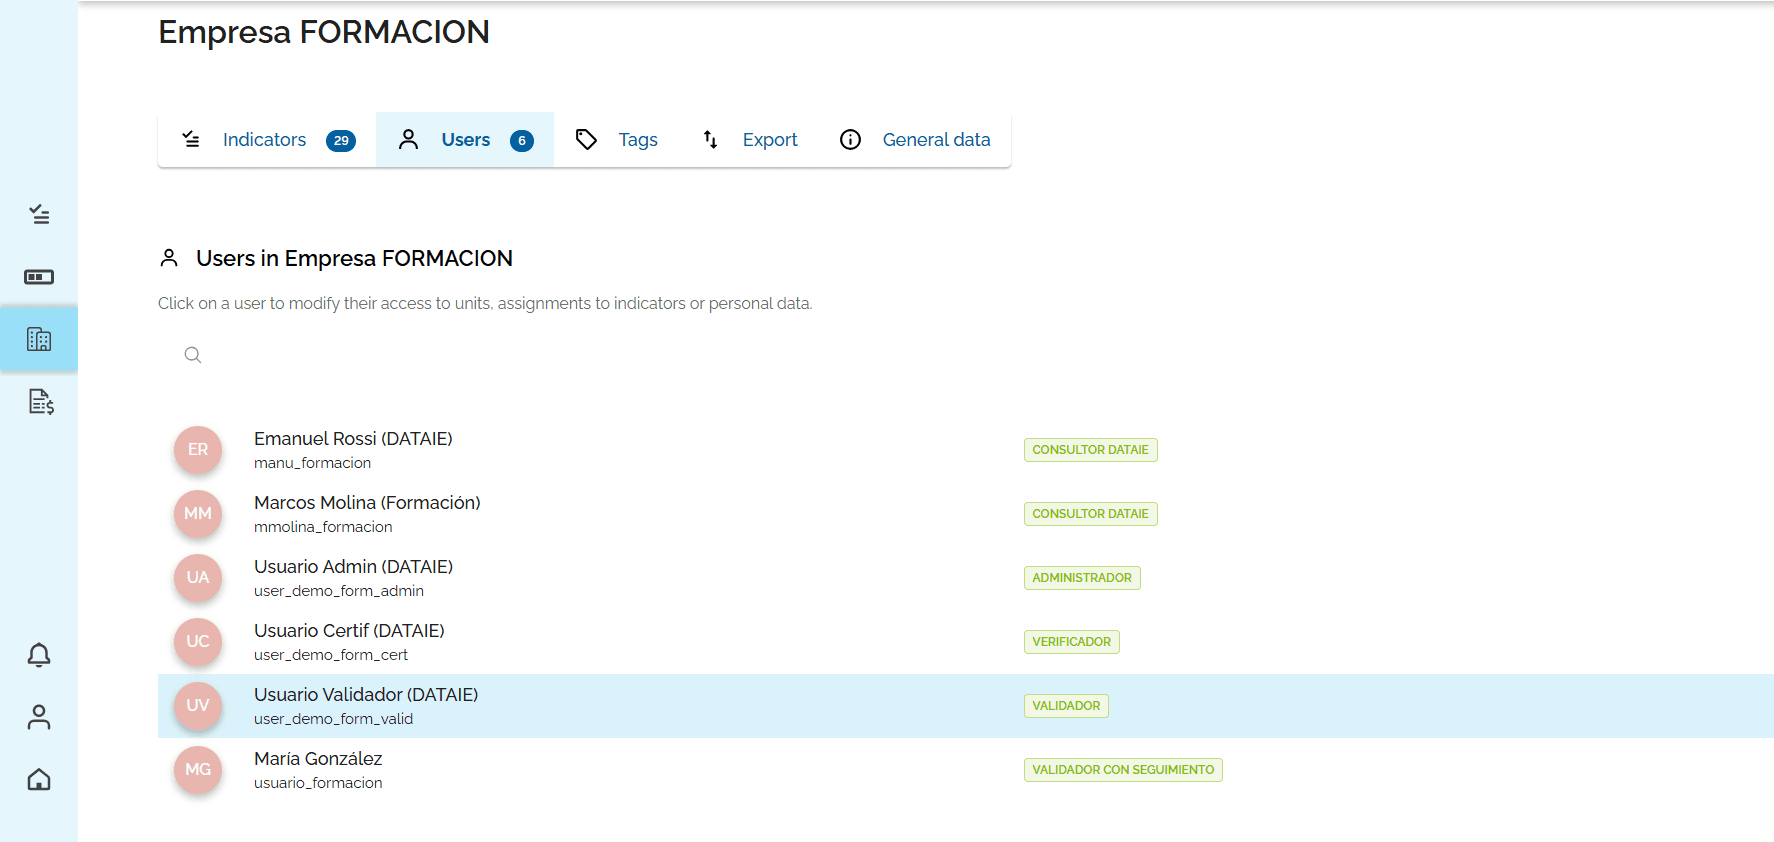Click the export arrows icon in tabs

[710, 140]
